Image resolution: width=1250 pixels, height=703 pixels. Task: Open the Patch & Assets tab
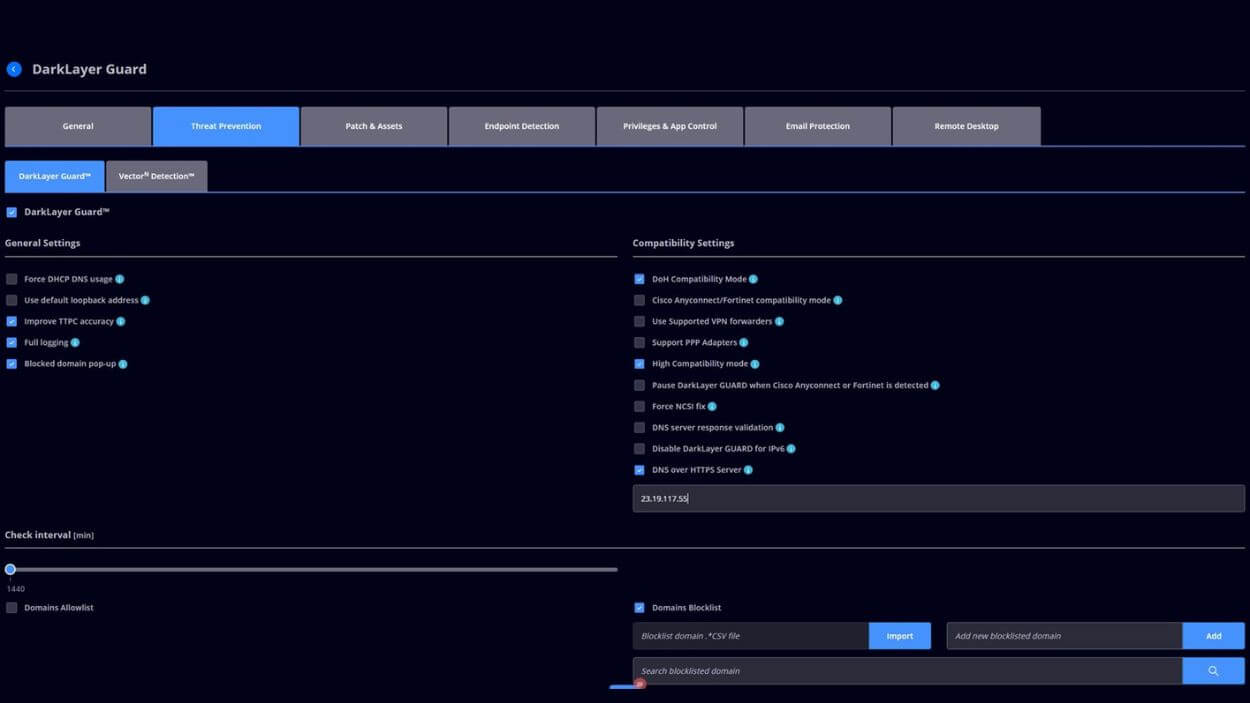point(374,126)
